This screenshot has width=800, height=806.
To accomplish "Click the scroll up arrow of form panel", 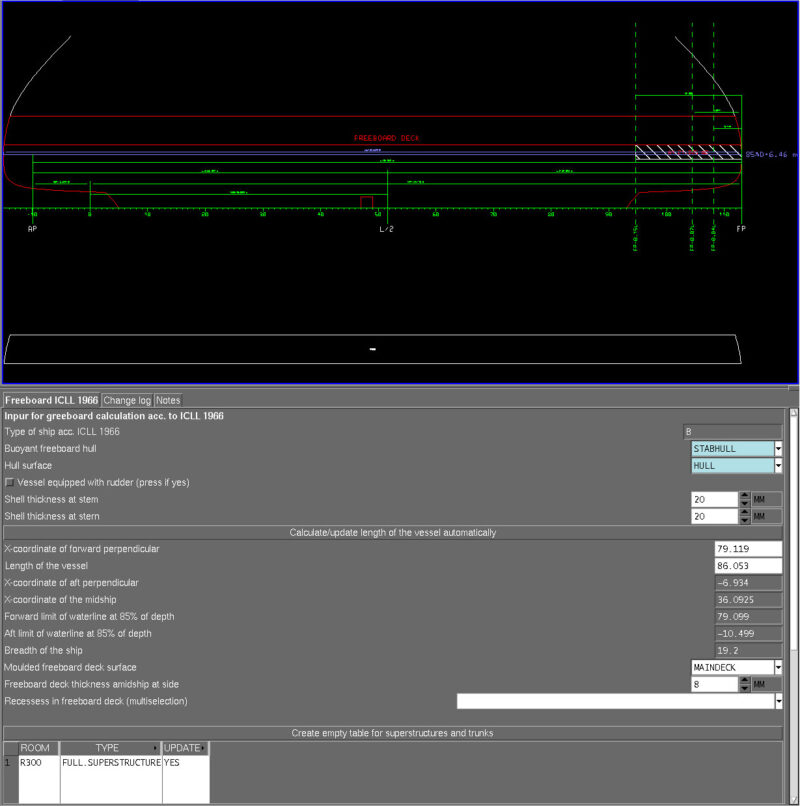I will click(x=793, y=413).
